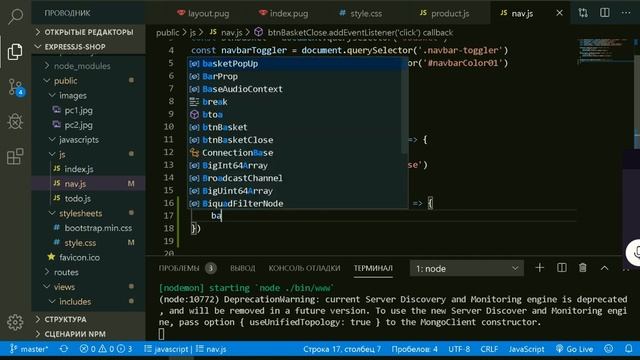640x360 pixels.
Task: Collapse the public folder
Action: pyautogui.click(x=89, y=80)
